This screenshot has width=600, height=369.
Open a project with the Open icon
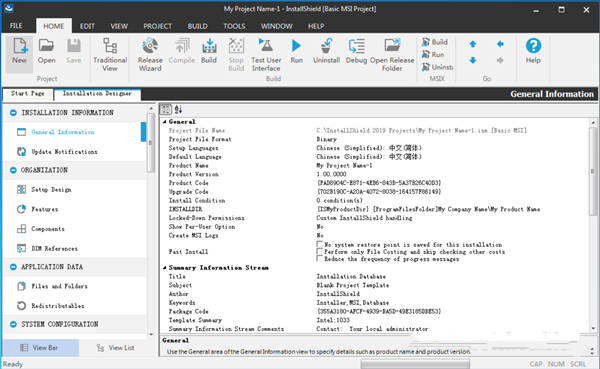click(x=46, y=51)
